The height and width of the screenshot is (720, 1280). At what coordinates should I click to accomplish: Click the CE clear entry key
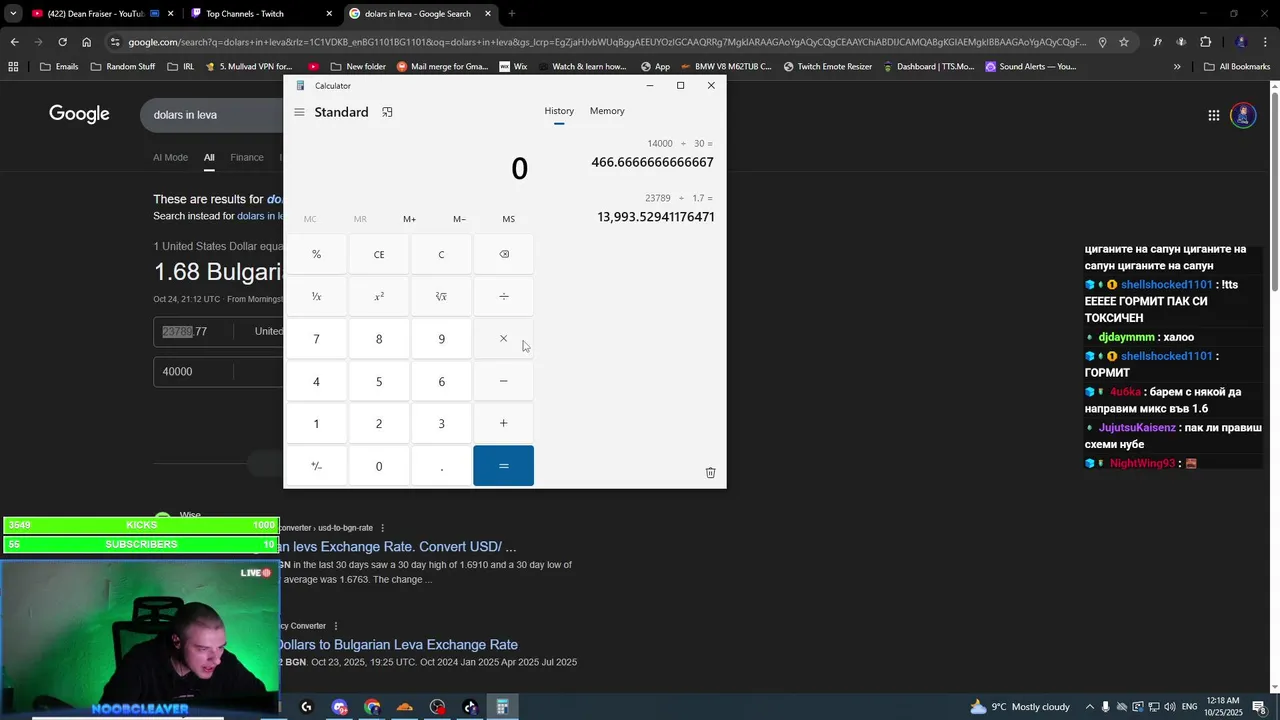pyautogui.click(x=379, y=254)
